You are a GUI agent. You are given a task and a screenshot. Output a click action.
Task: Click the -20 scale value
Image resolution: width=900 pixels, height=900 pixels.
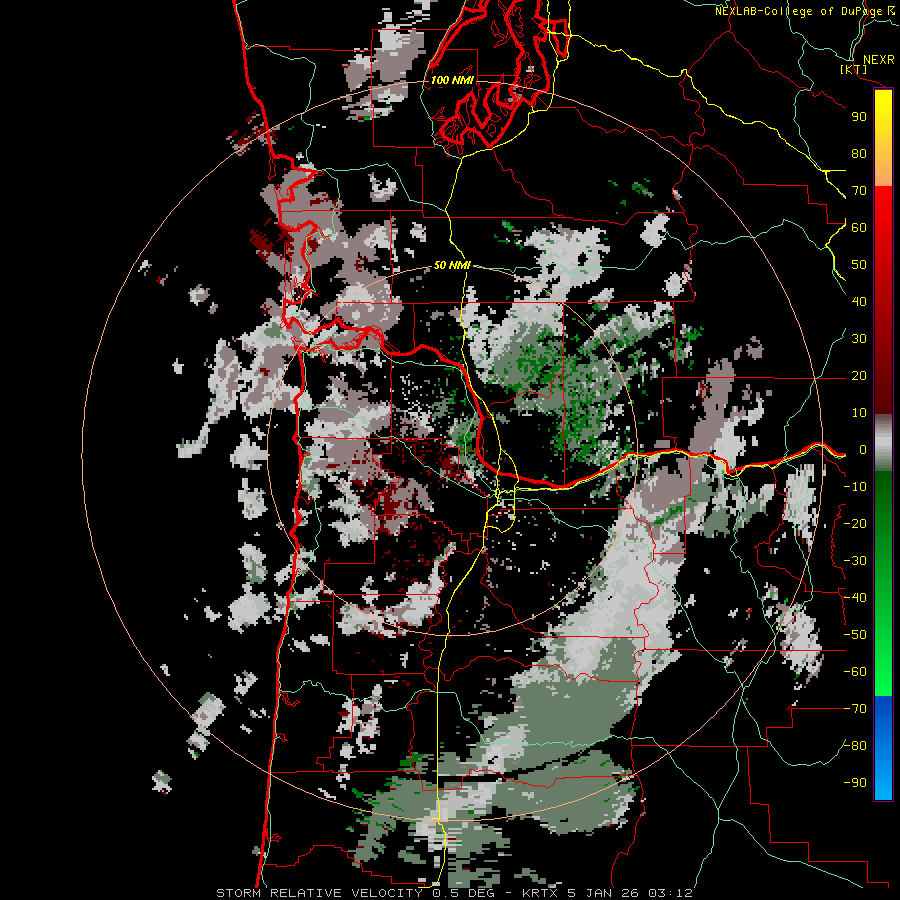[855, 523]
